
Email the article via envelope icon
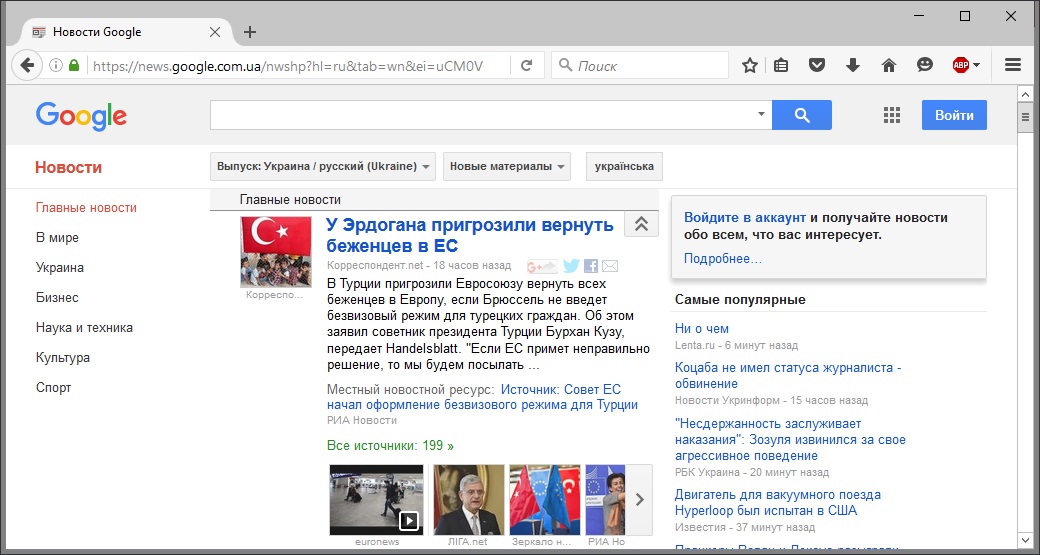pos(610,266)
